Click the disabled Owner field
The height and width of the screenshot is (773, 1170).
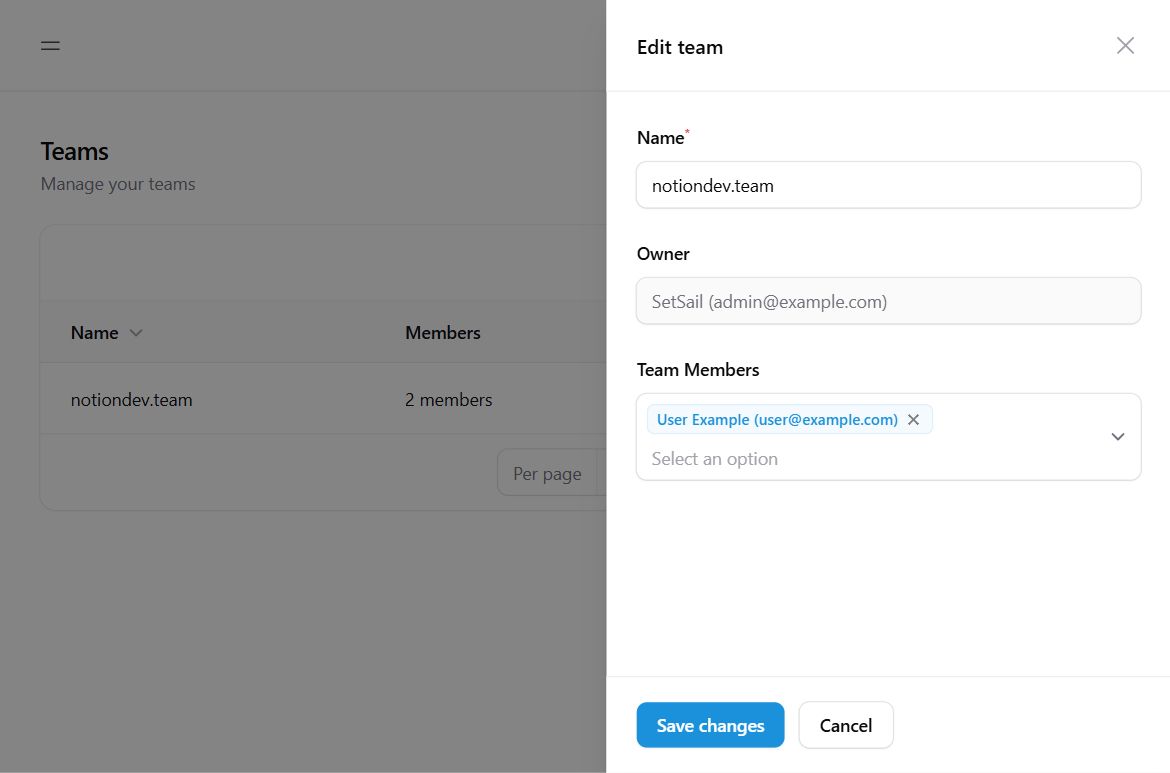point(888,301)
